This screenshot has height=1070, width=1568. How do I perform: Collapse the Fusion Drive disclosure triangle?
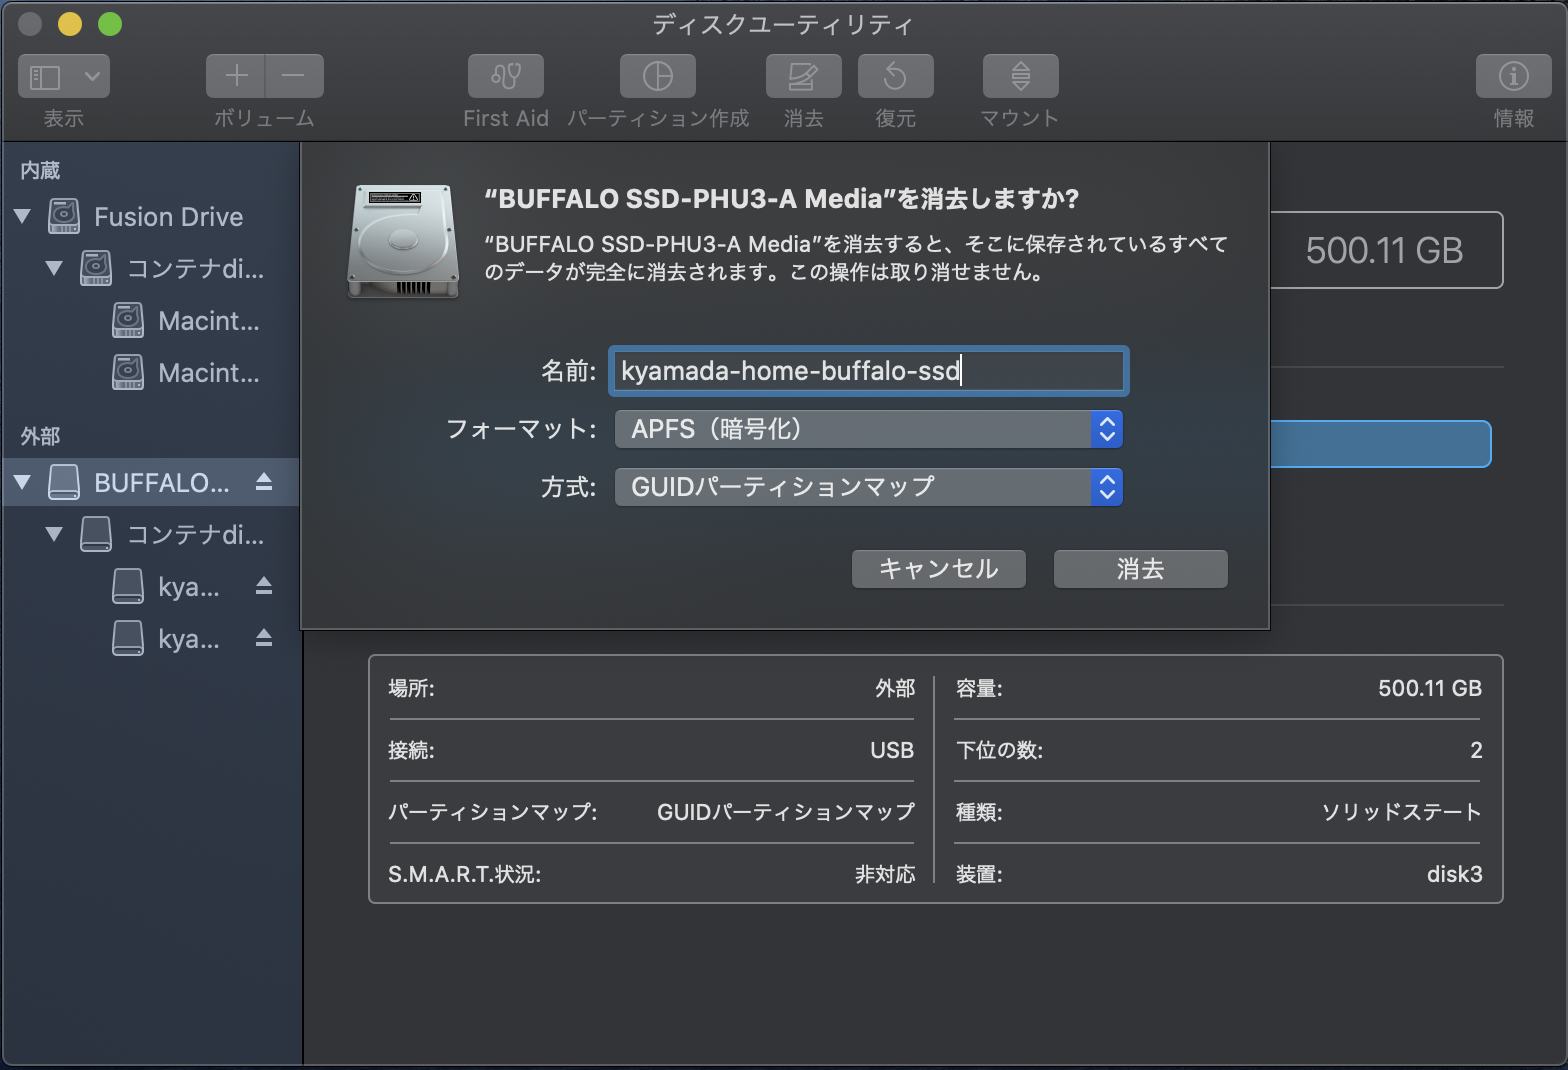point(22,216)
